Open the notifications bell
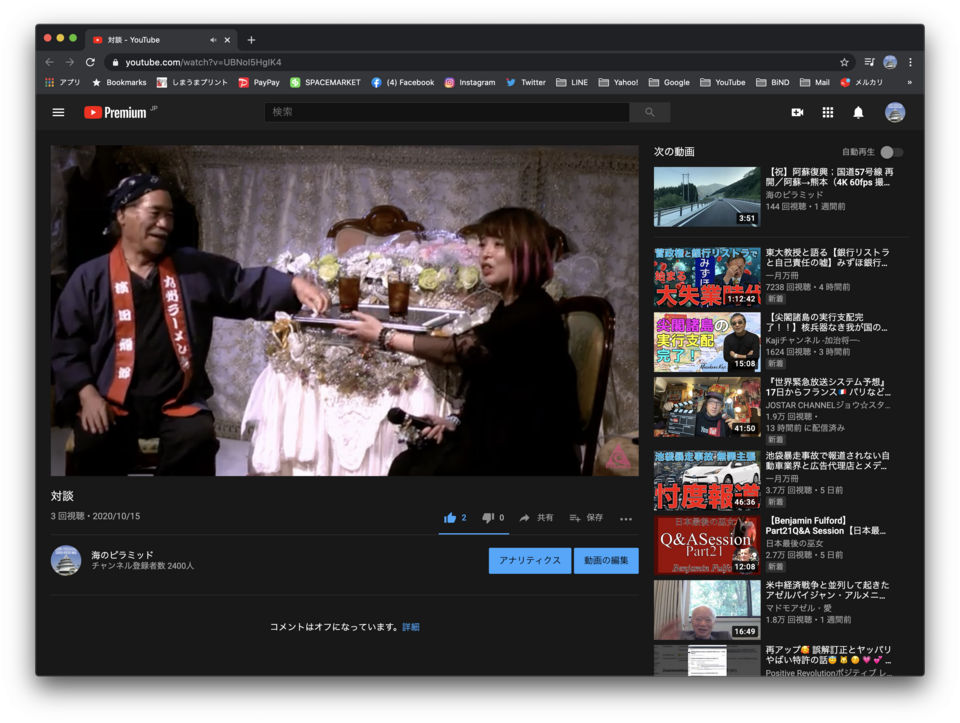 point(858,112)
